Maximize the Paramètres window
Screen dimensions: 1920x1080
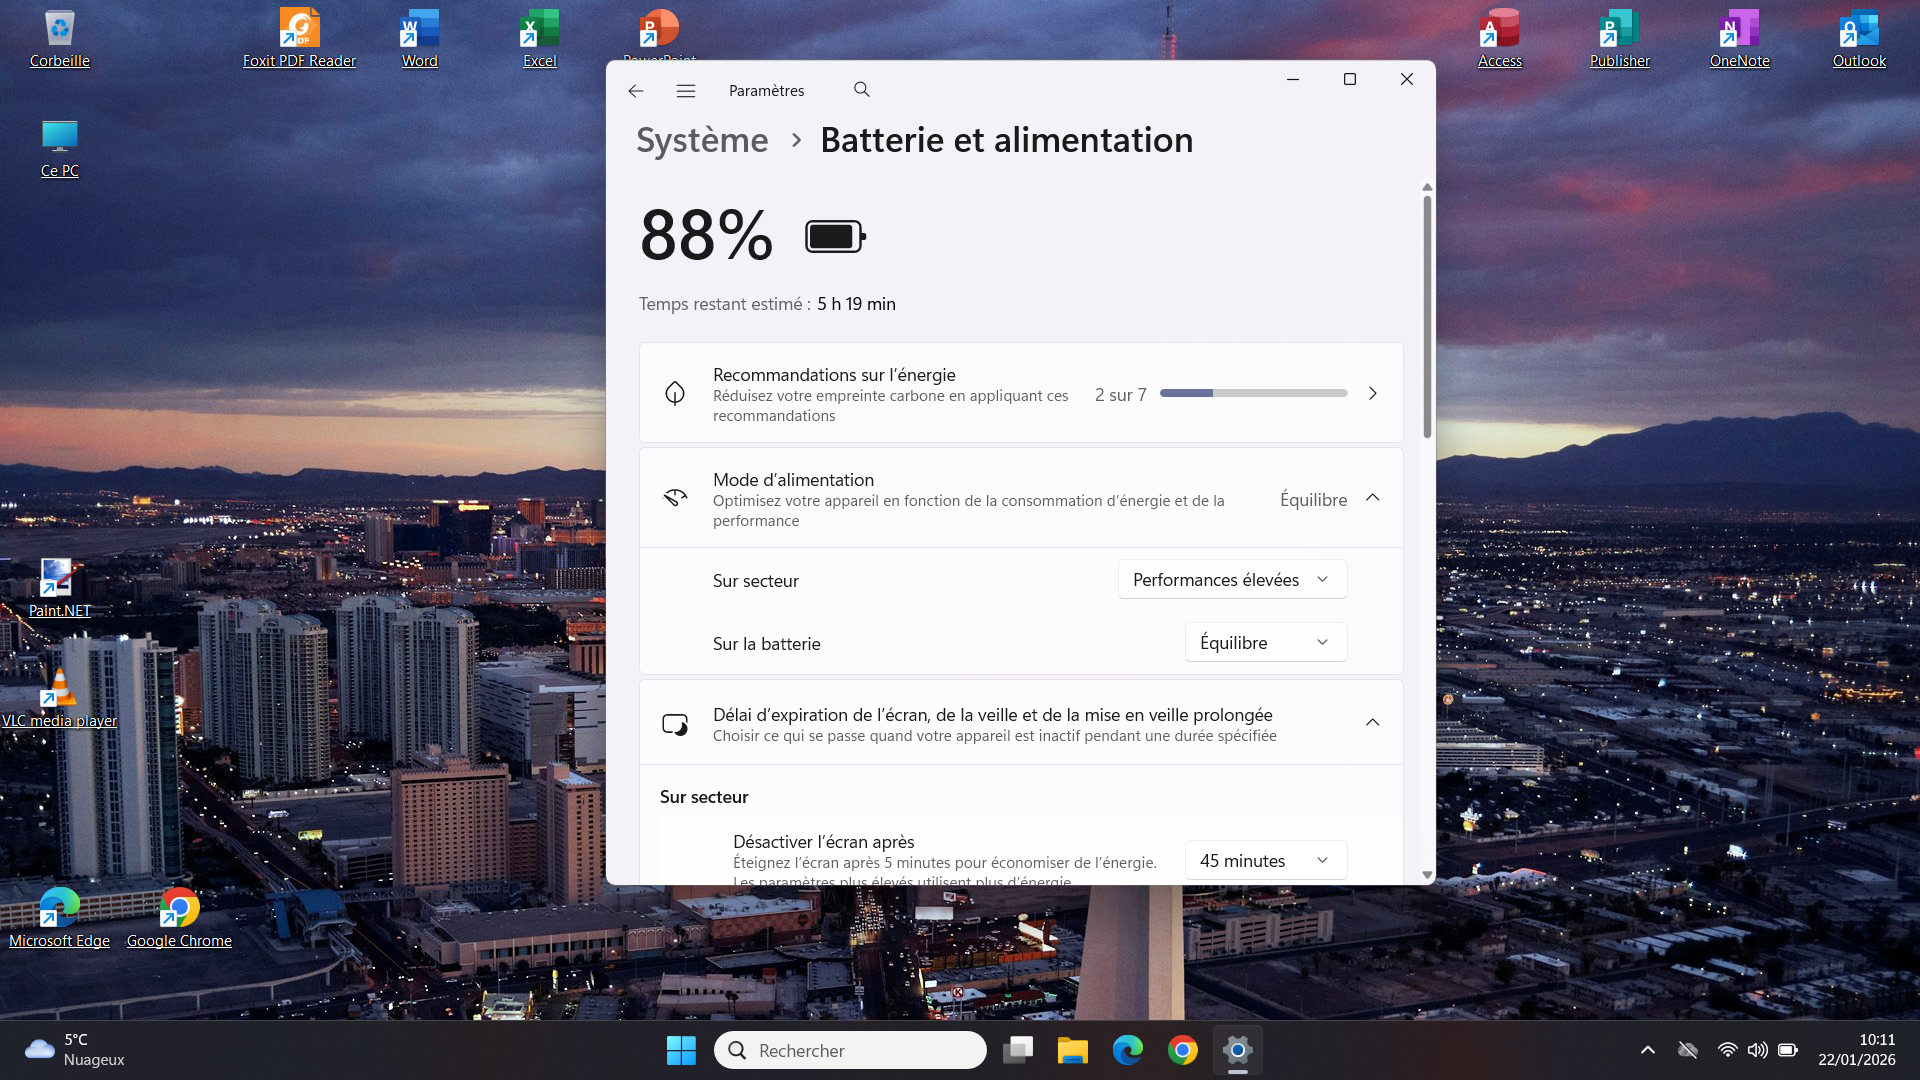click(1350, 79)
